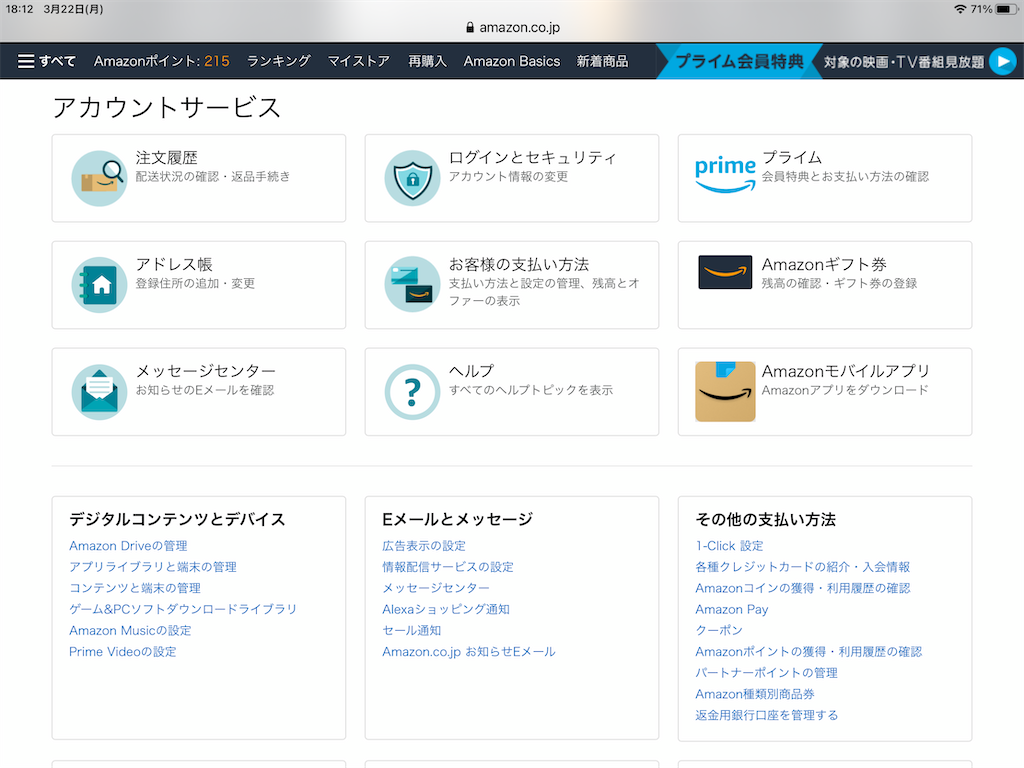Open the アドレス帳 card title
Screen dimensions: 1024x768
(x=174, y=264)
